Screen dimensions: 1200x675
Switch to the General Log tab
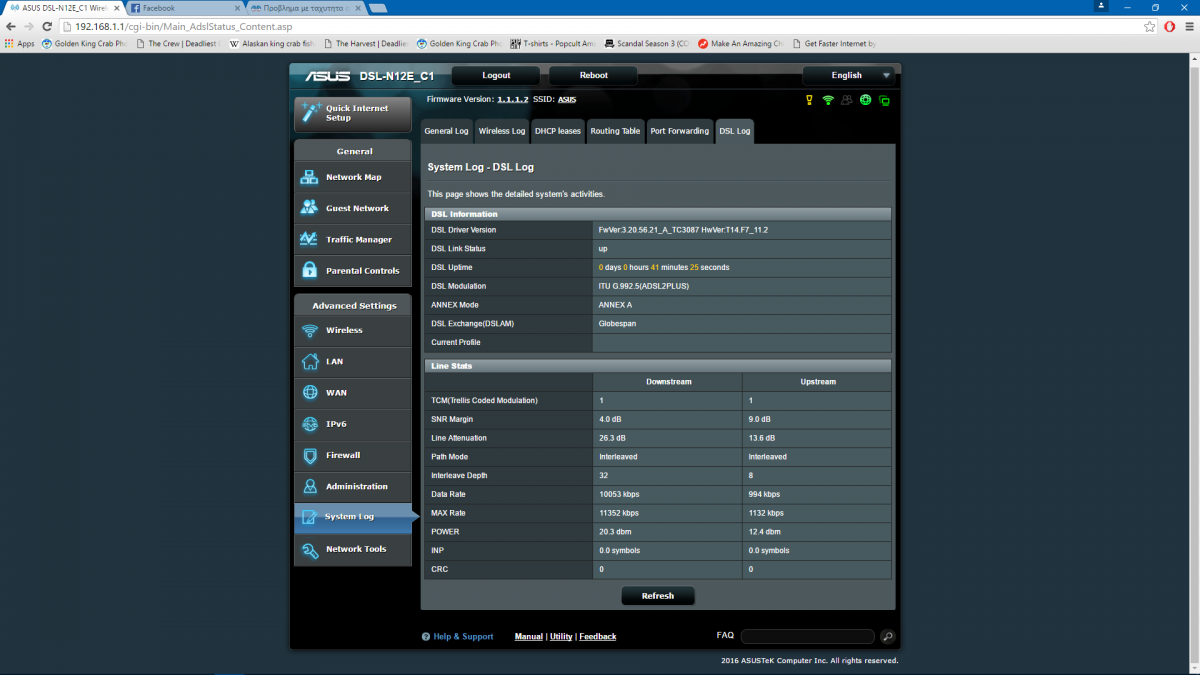[x=446, y=131]
